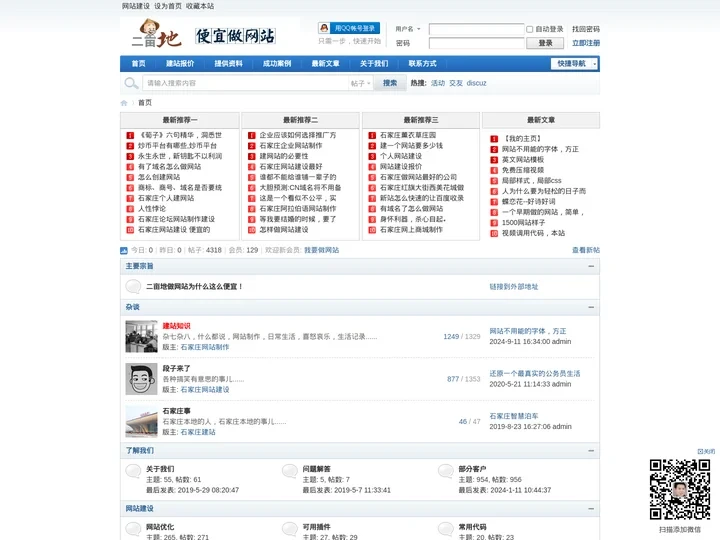Screen dimensions: 720x540
Task: Open 建站报价 in the navigation bar
Action: pyautogui.click(x=180, y=63)
